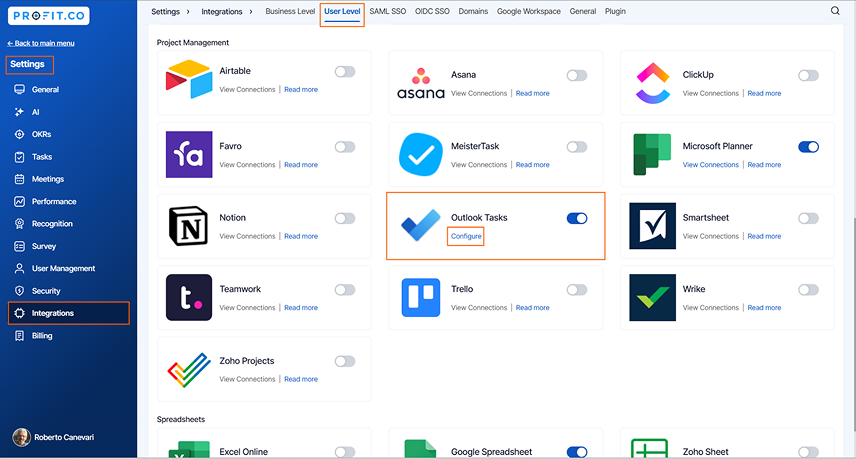The height and width of the screenshot is (459, 856).
Task: Click the Trello logo
Action: [x=420, y=297]
